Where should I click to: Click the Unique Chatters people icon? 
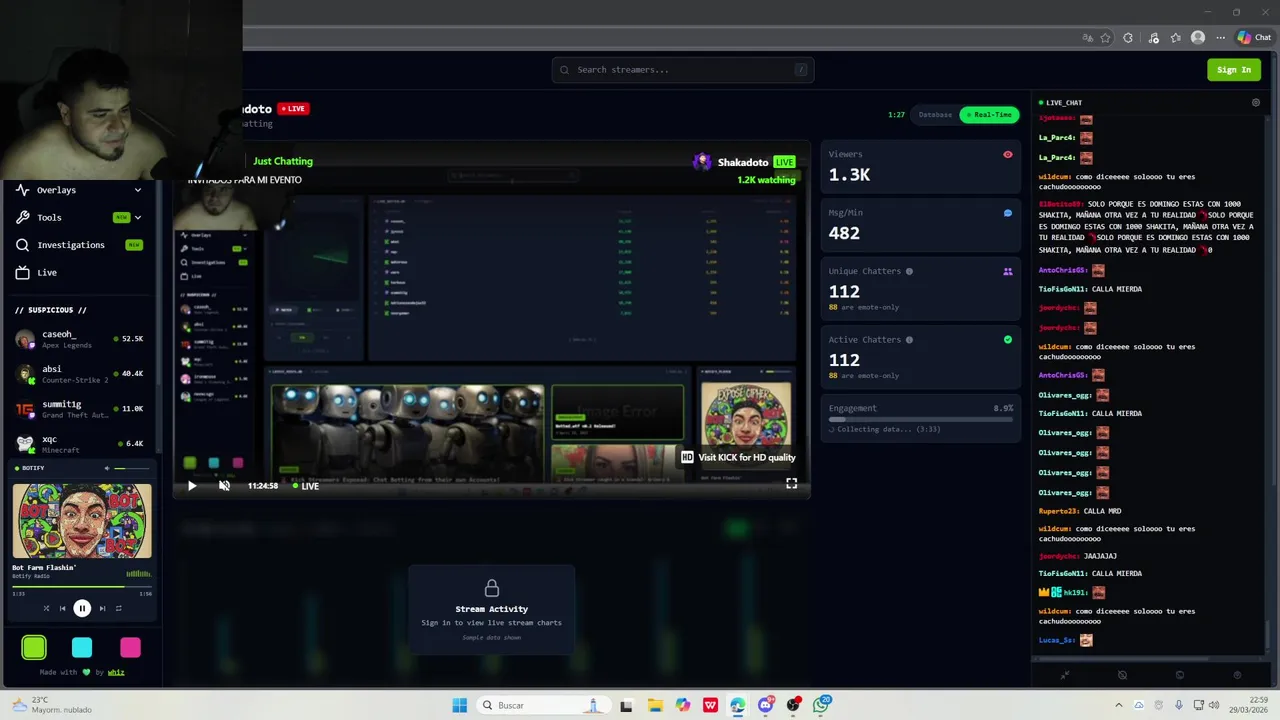pos(1008,272)
